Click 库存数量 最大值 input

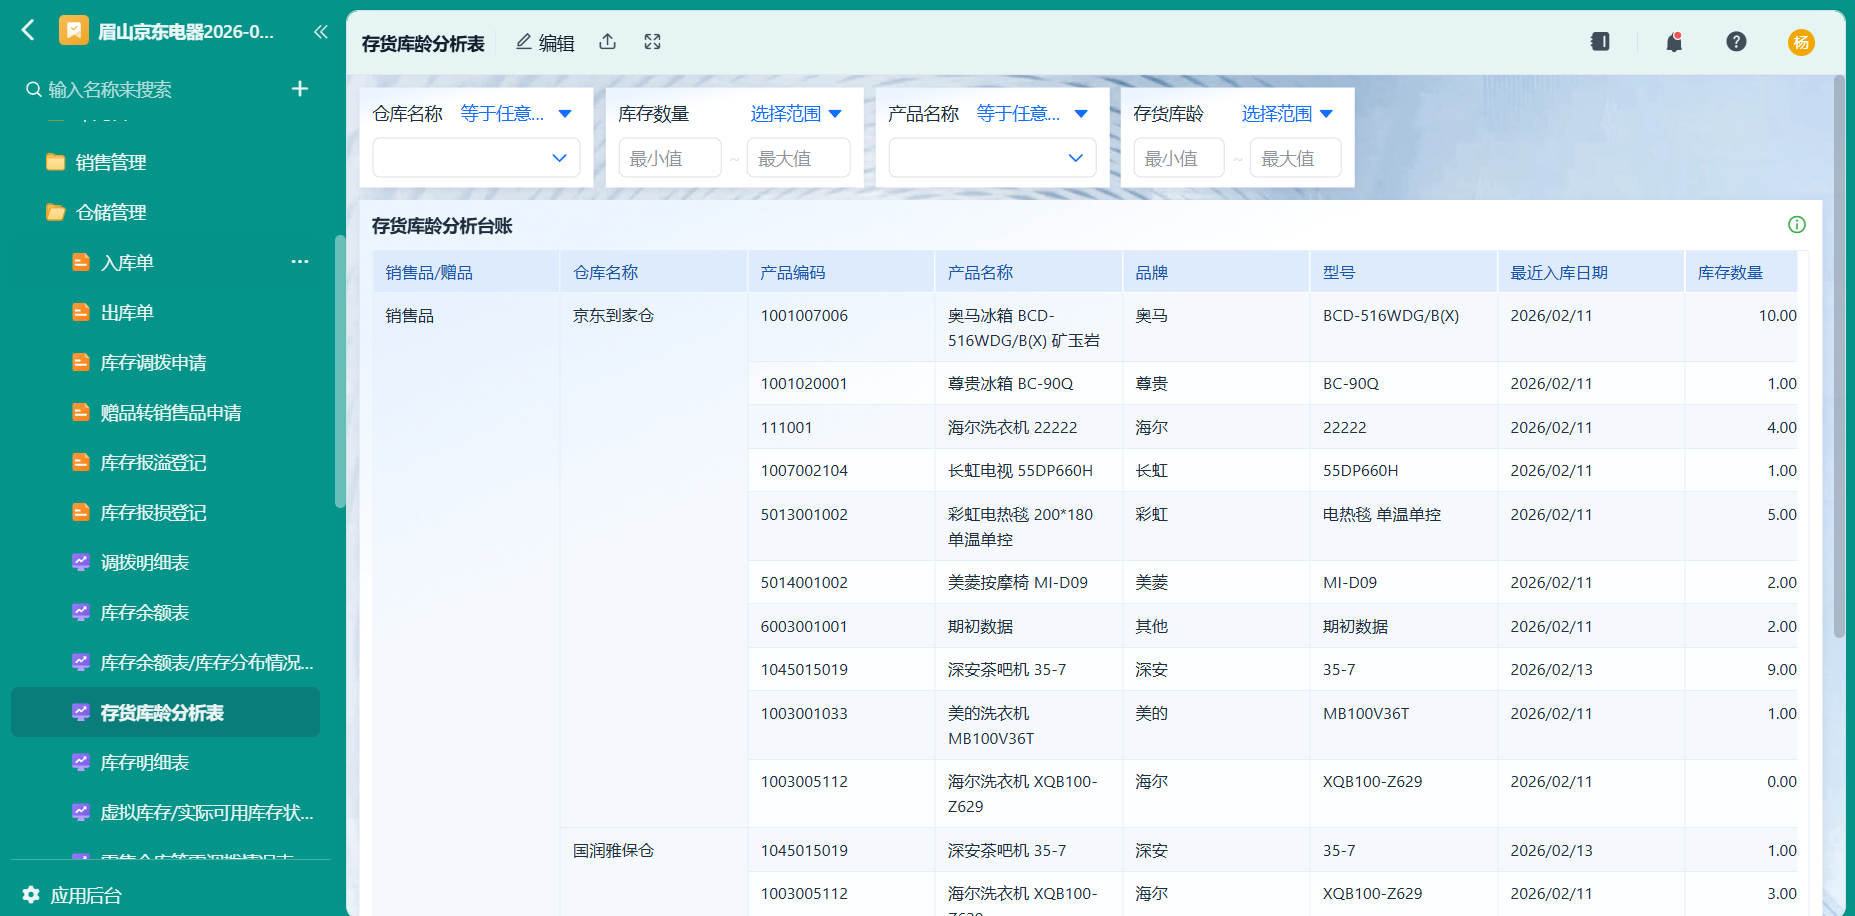[799, 158]
